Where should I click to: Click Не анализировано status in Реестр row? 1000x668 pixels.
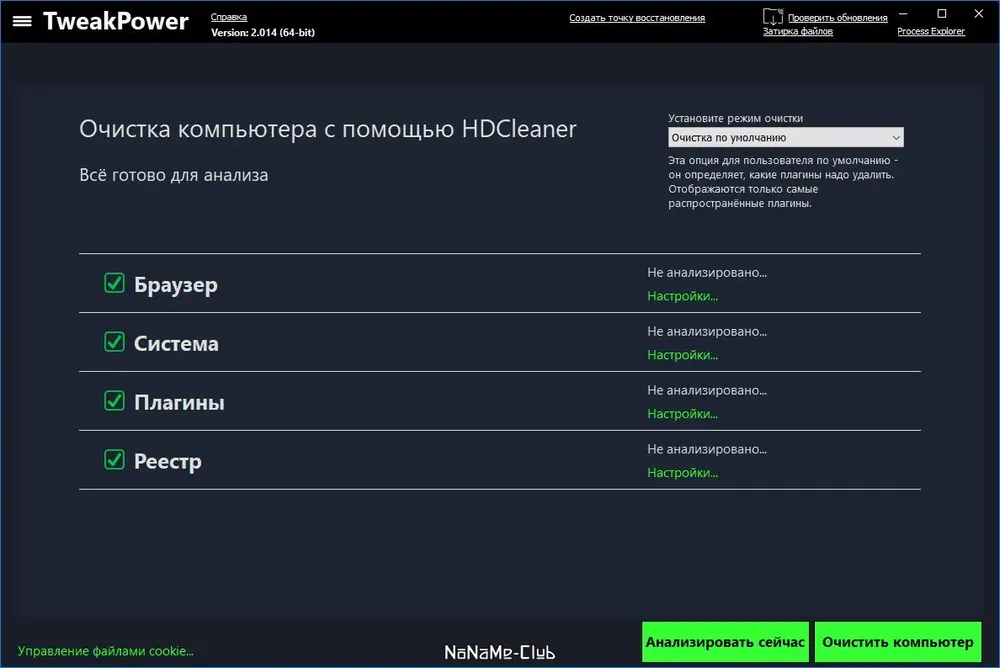click(707, 449)
